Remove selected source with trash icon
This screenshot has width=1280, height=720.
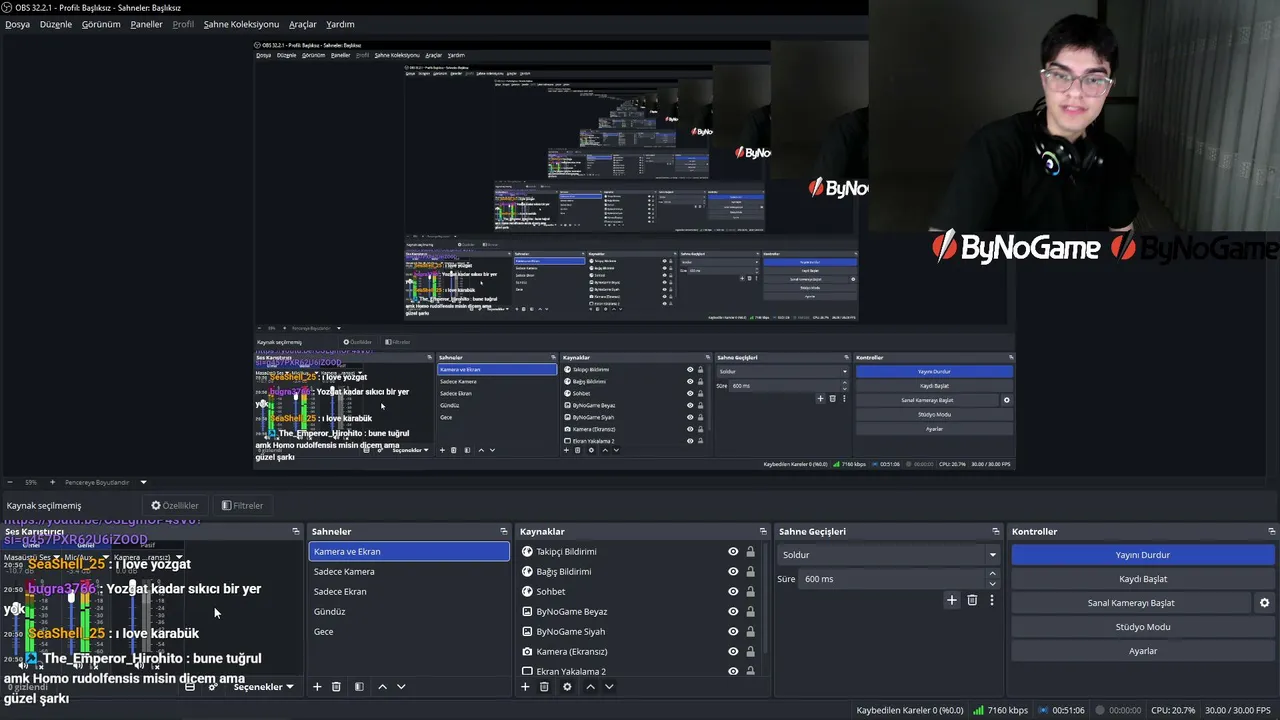pos(544,687)
